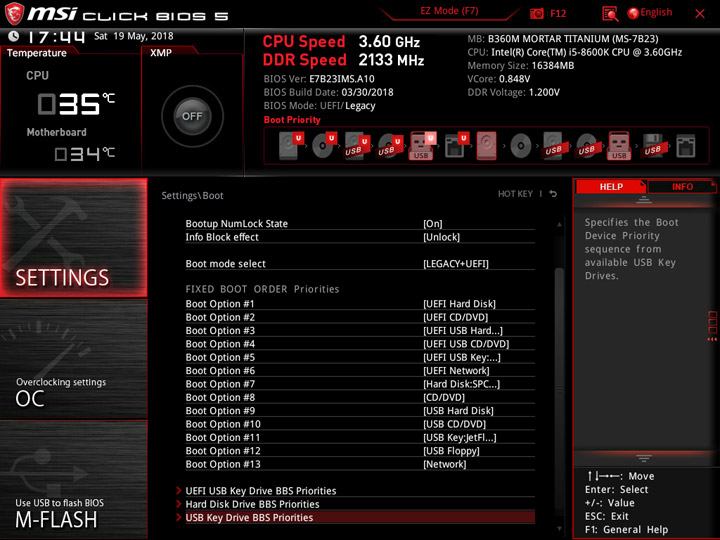Pick the legacy USB Hard Disk boot icon
720x540 pixels.
click(x=553, y=146)
